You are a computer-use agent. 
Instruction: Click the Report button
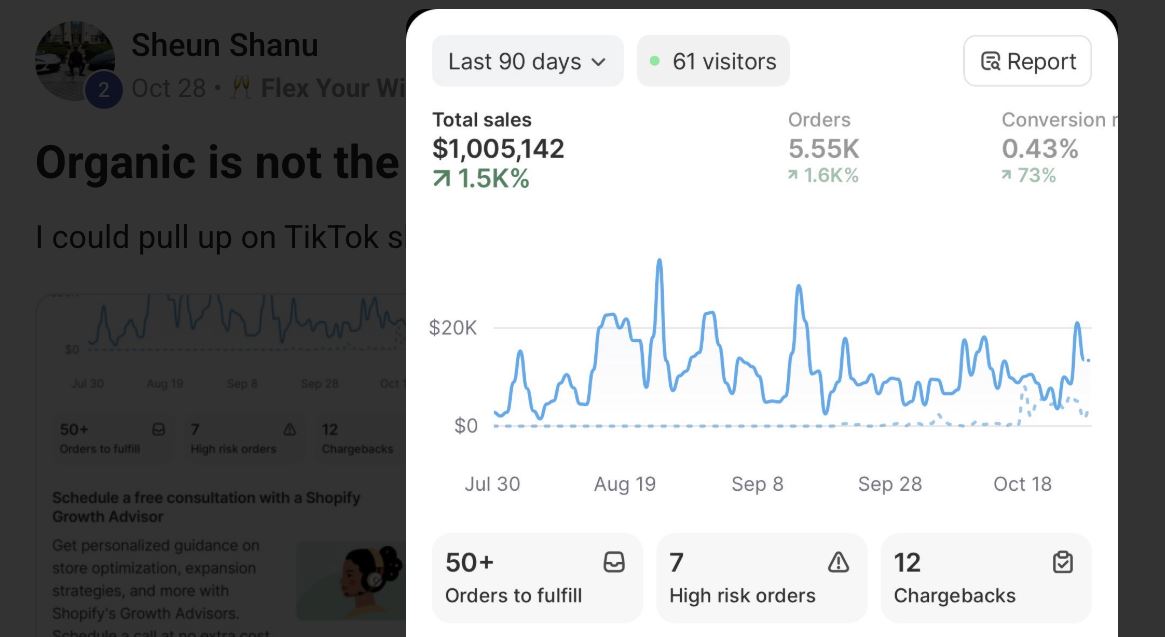1027,61
